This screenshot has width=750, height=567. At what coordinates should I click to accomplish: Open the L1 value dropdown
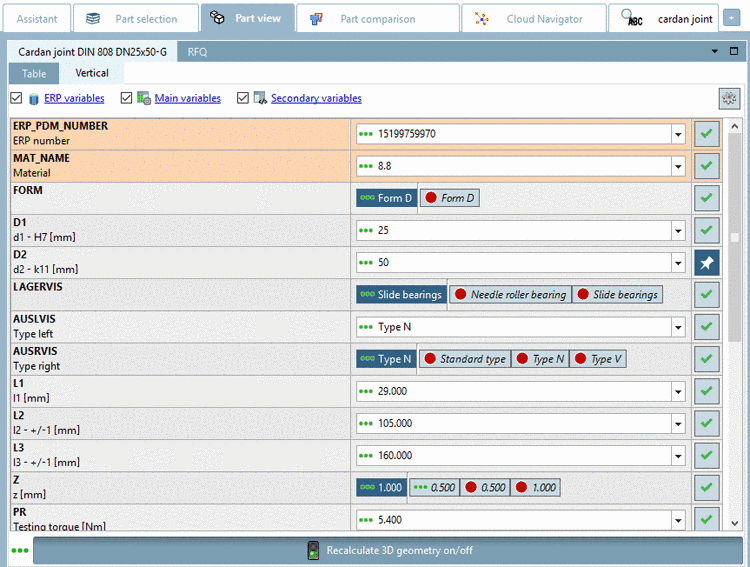click(678, 391)
